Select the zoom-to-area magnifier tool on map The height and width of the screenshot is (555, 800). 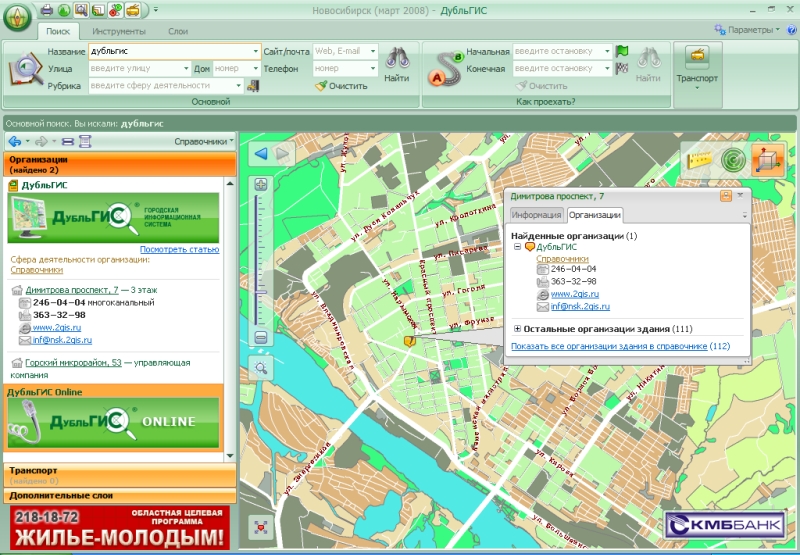(261, 367)
